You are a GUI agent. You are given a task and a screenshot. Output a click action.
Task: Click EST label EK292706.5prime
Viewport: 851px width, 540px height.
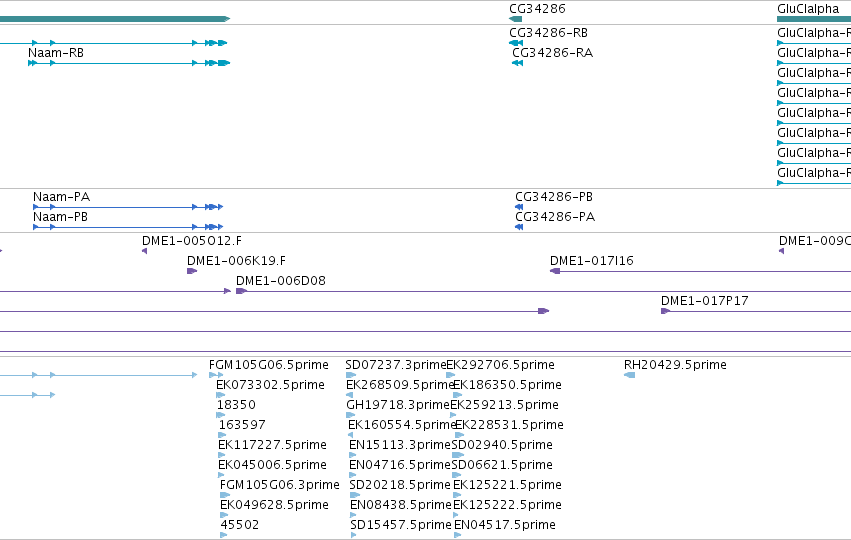500,365
